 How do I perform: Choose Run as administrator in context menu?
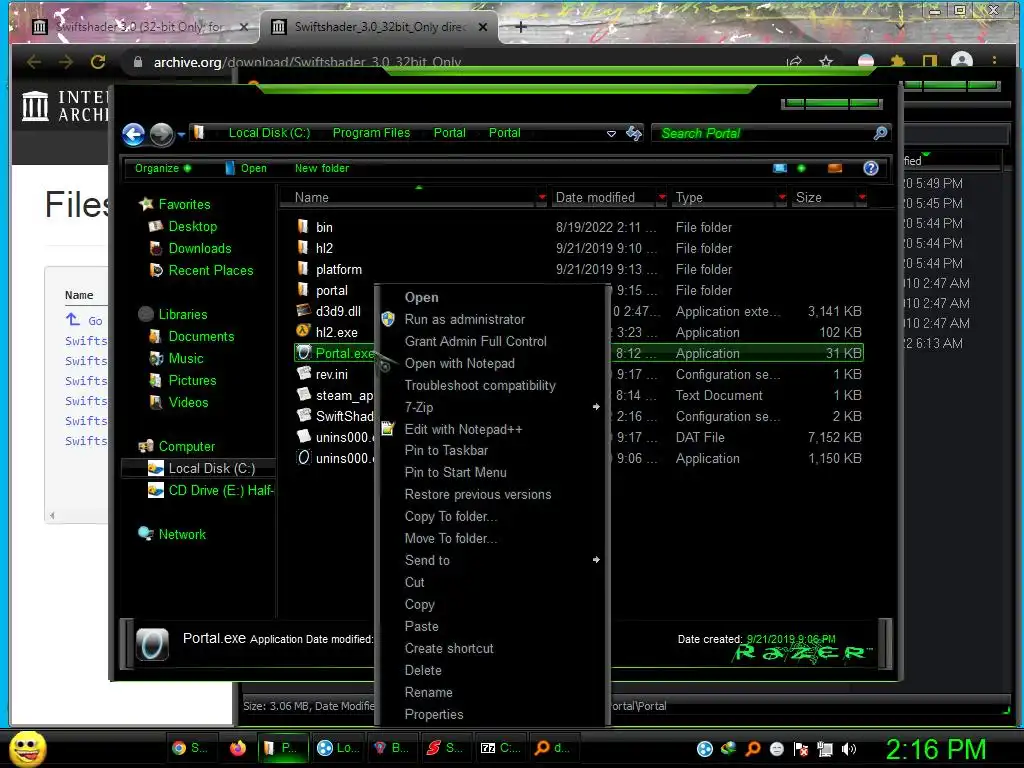pyautogui.click(x=464, y=319)
